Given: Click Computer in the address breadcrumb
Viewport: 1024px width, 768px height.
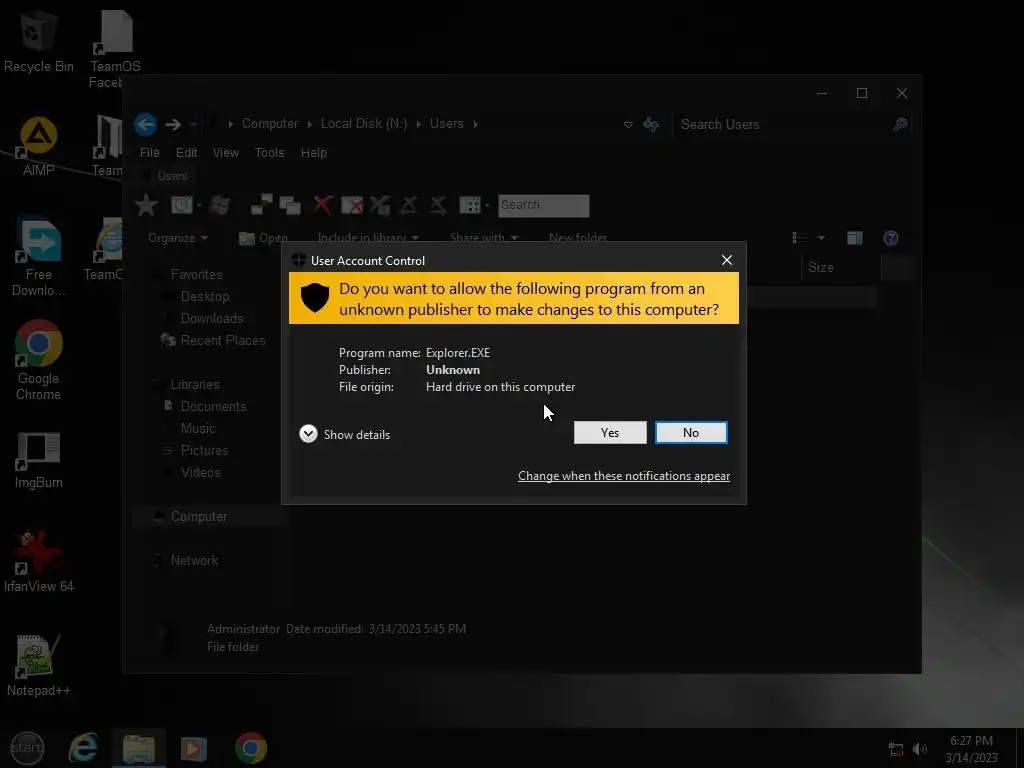Looking at the screenshot, I should 270,123.
